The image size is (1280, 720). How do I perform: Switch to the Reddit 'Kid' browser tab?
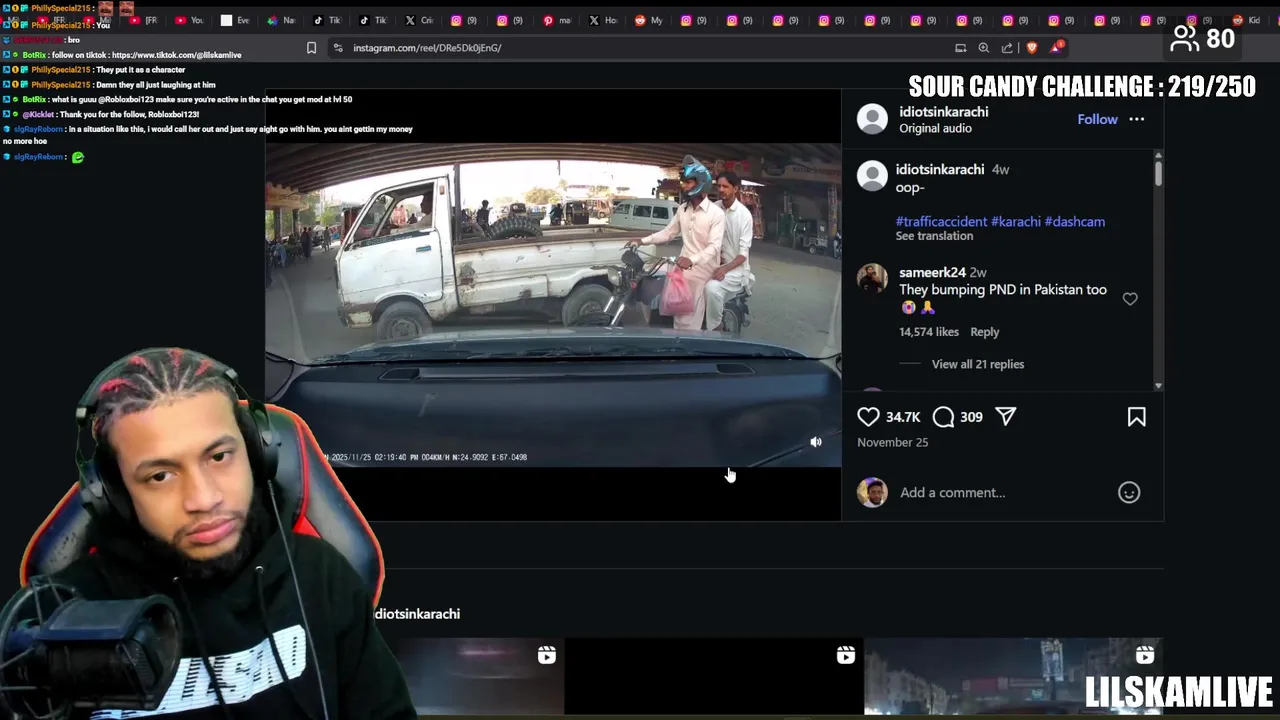(1248, 20)
